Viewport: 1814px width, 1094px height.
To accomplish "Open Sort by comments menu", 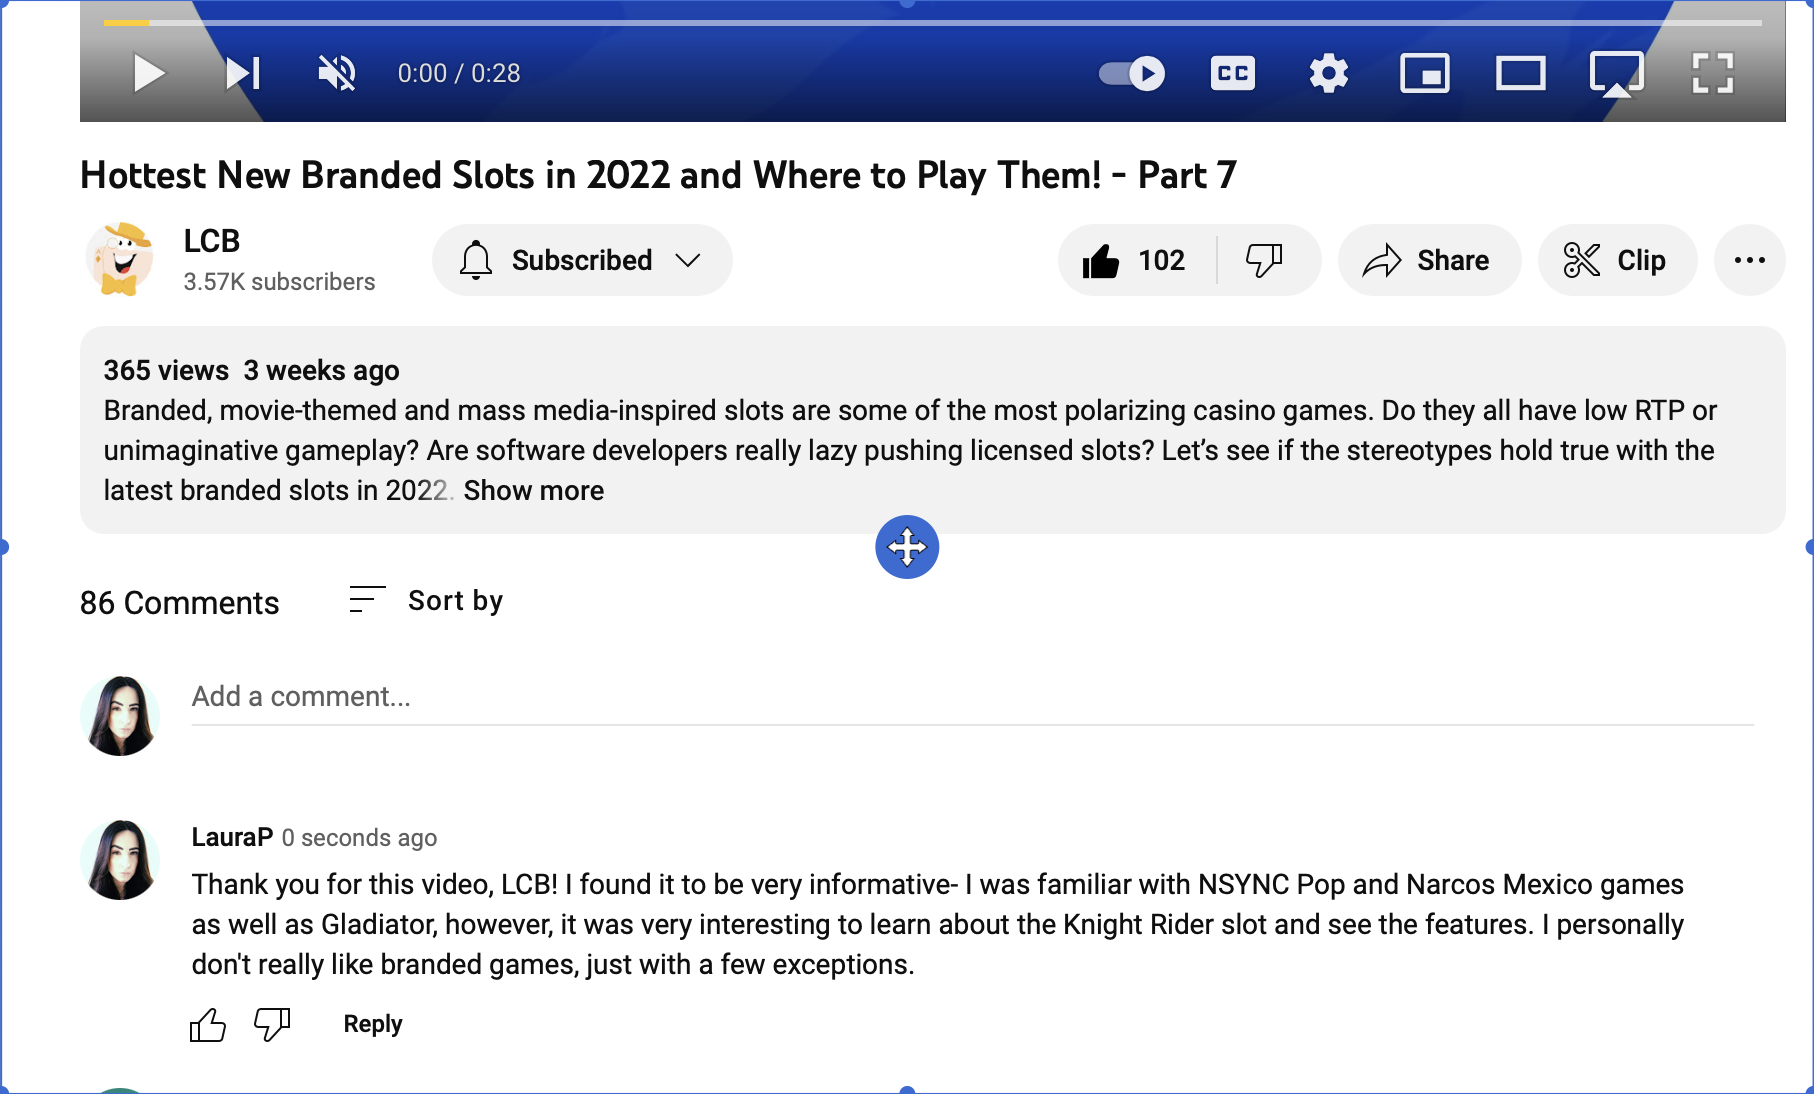I will pyautogui.click(x=426, y=600).
